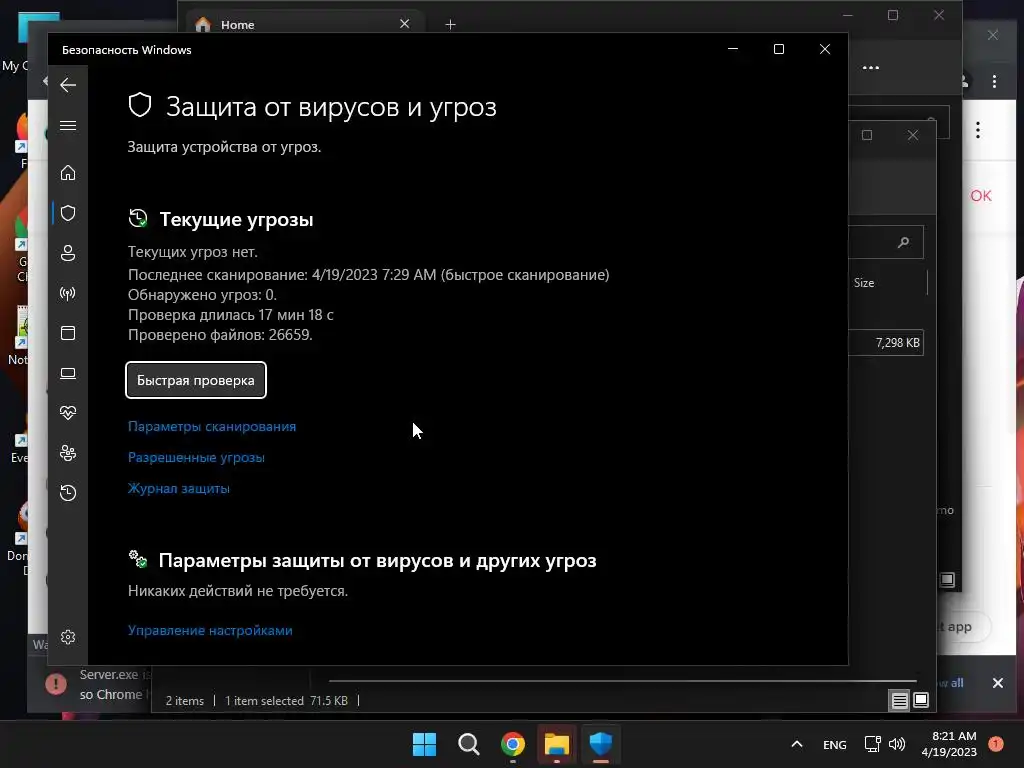Open the Параметры сканирования link
This screenshot has height=768, width=1024.
pos(212,426)
